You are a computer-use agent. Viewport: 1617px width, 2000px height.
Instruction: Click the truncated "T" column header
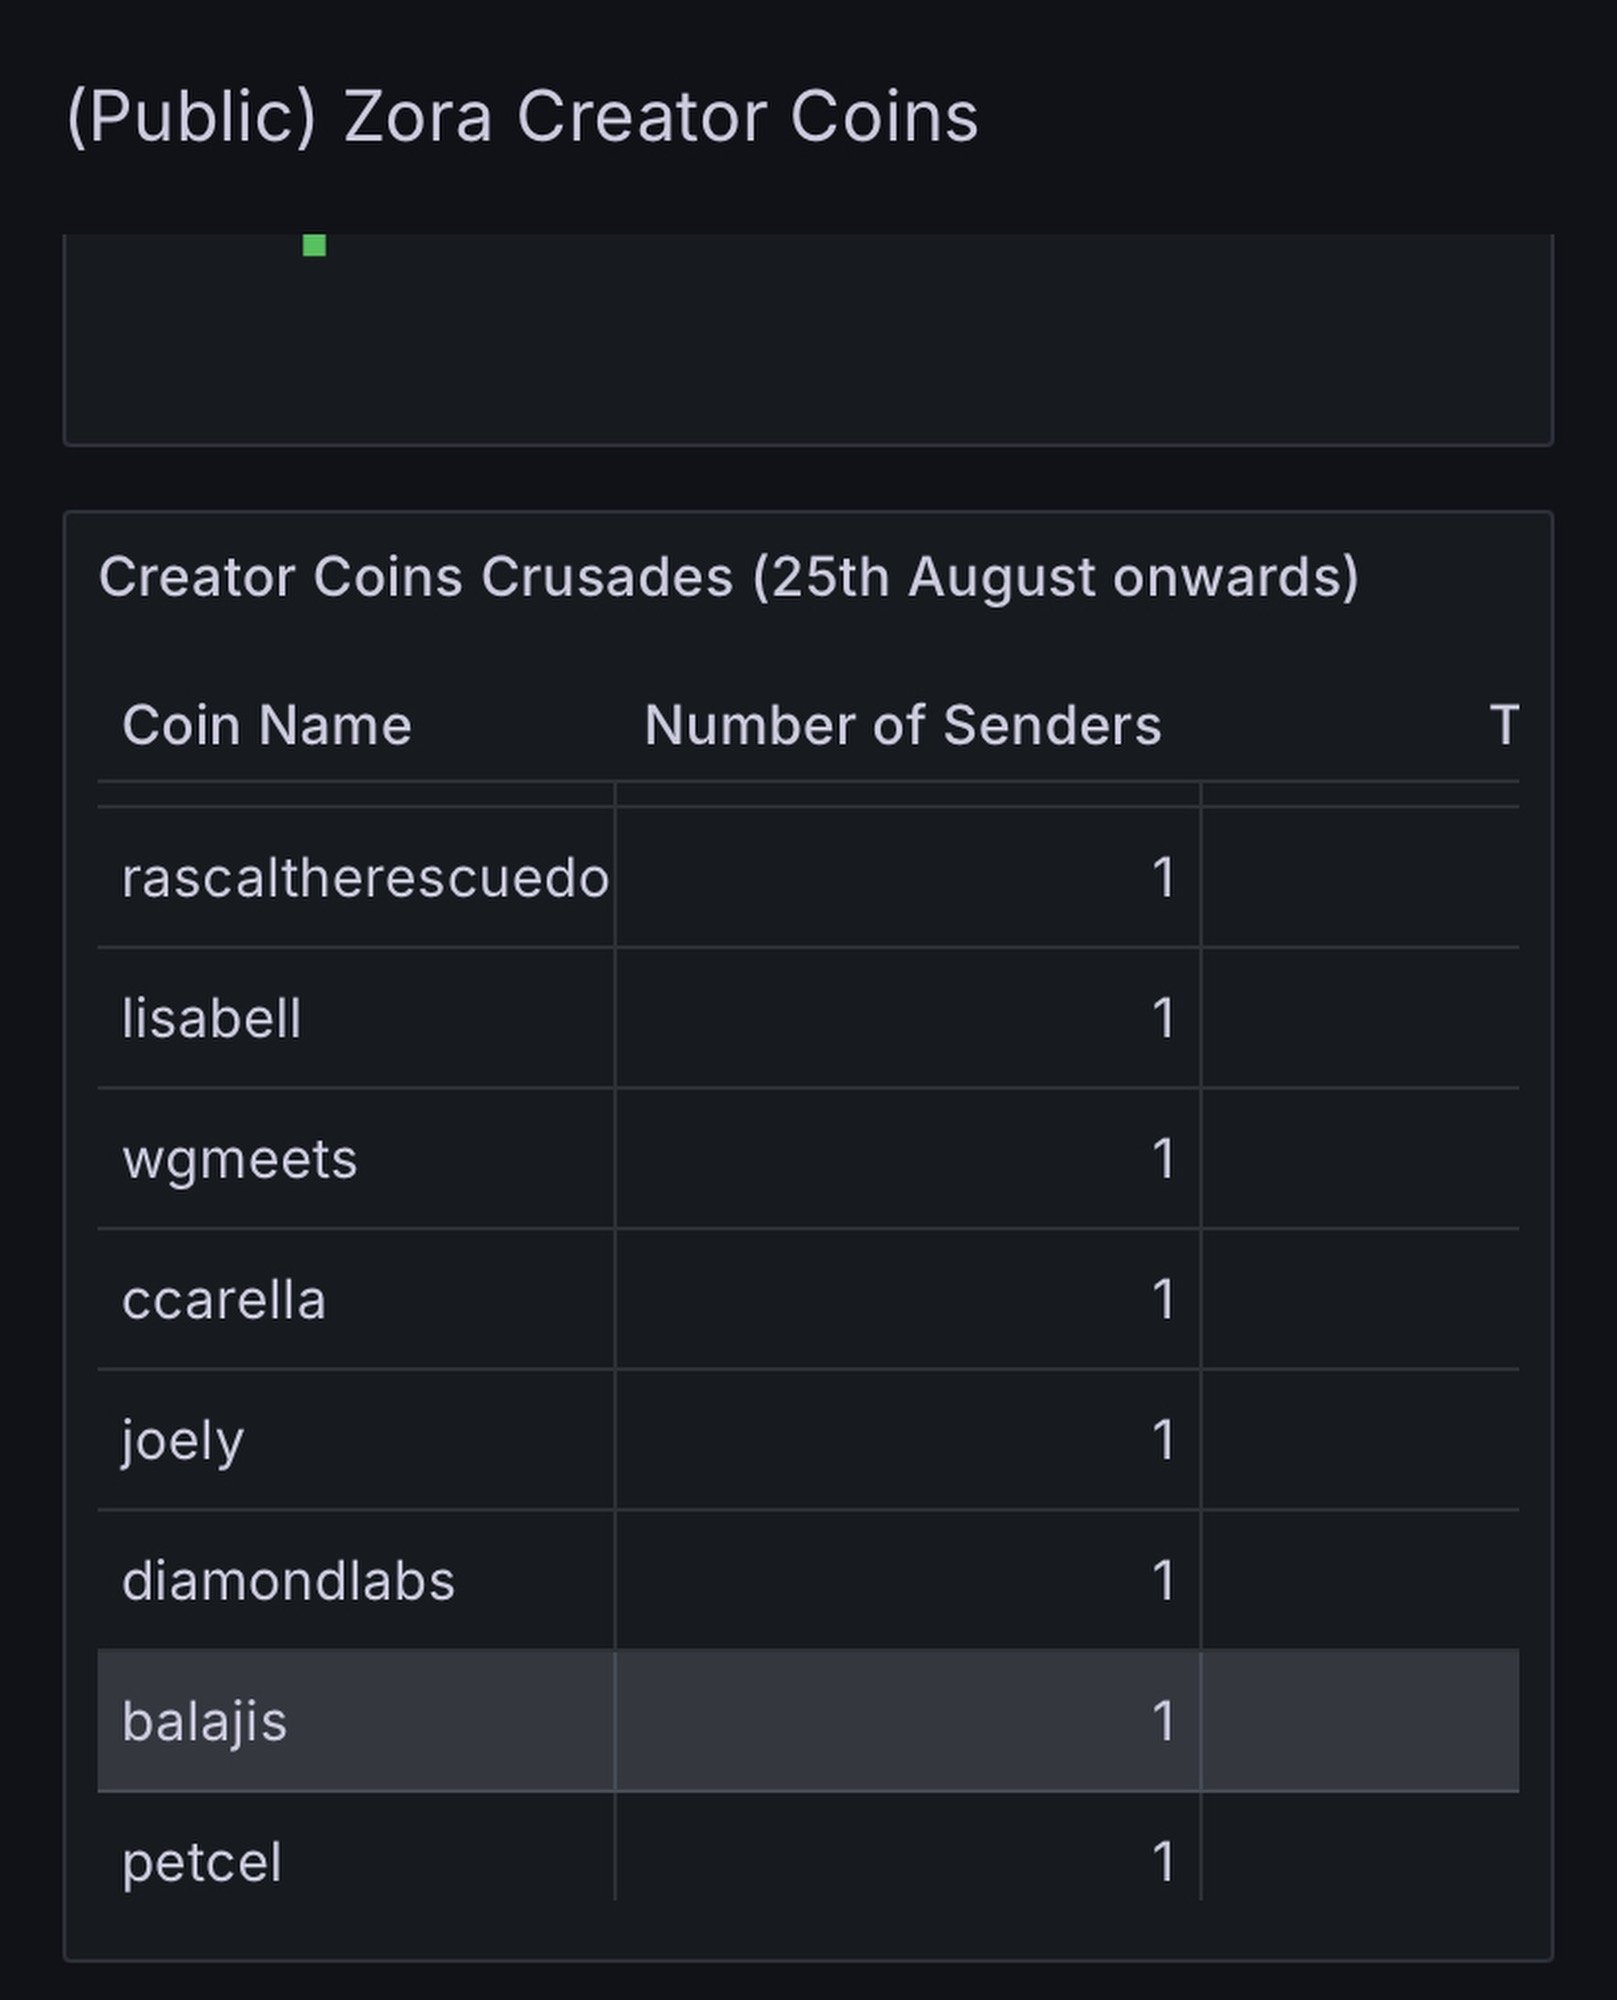[x=1503, y=725]
